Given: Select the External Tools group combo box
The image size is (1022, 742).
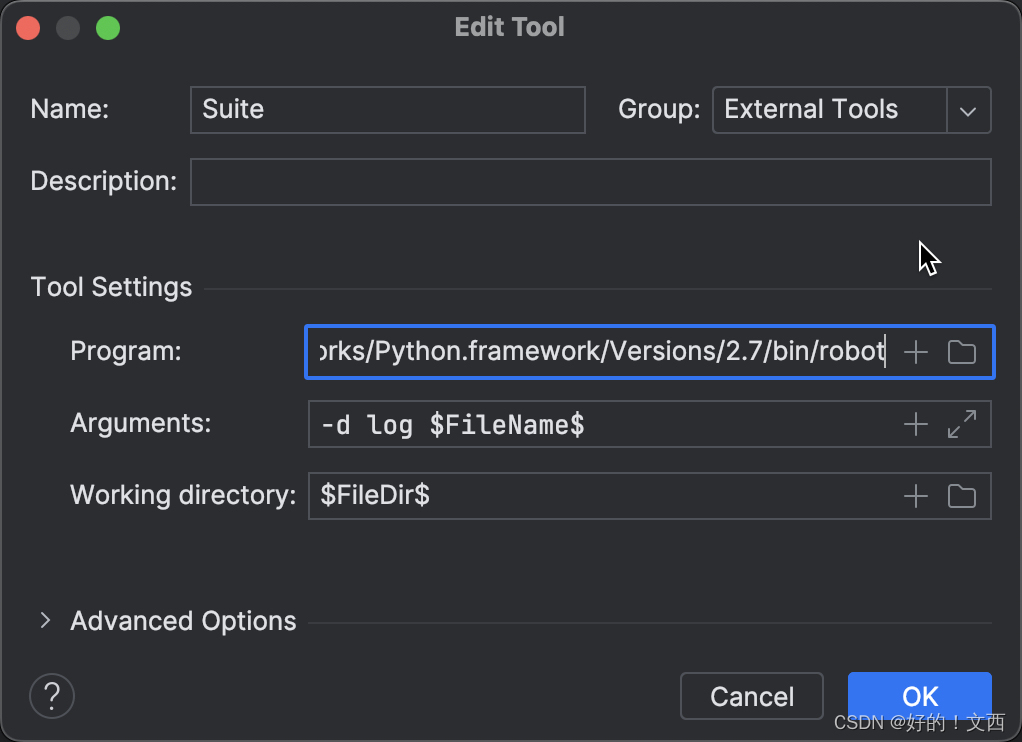Looking at the screenshot, I should pos(852,110).
